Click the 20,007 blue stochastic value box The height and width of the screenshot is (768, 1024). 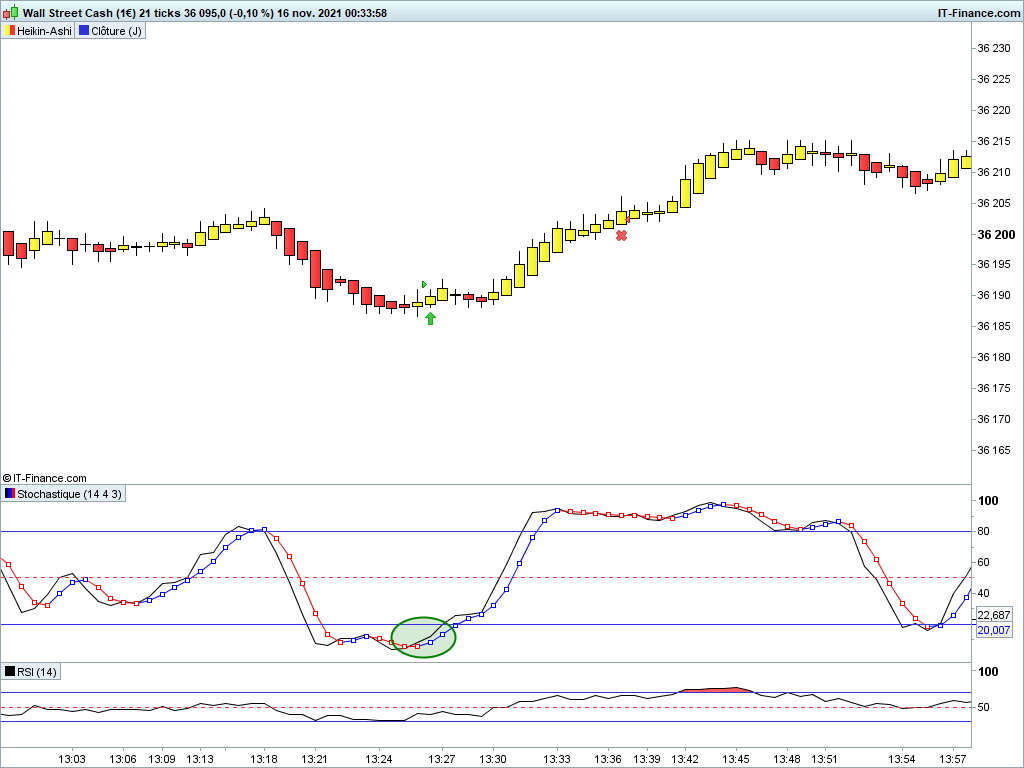pyautogui.click(x=993, y=630)
